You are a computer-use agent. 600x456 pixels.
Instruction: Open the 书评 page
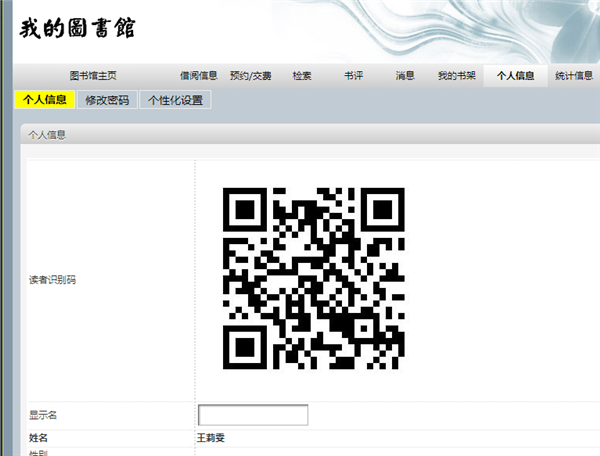(353, 76)
